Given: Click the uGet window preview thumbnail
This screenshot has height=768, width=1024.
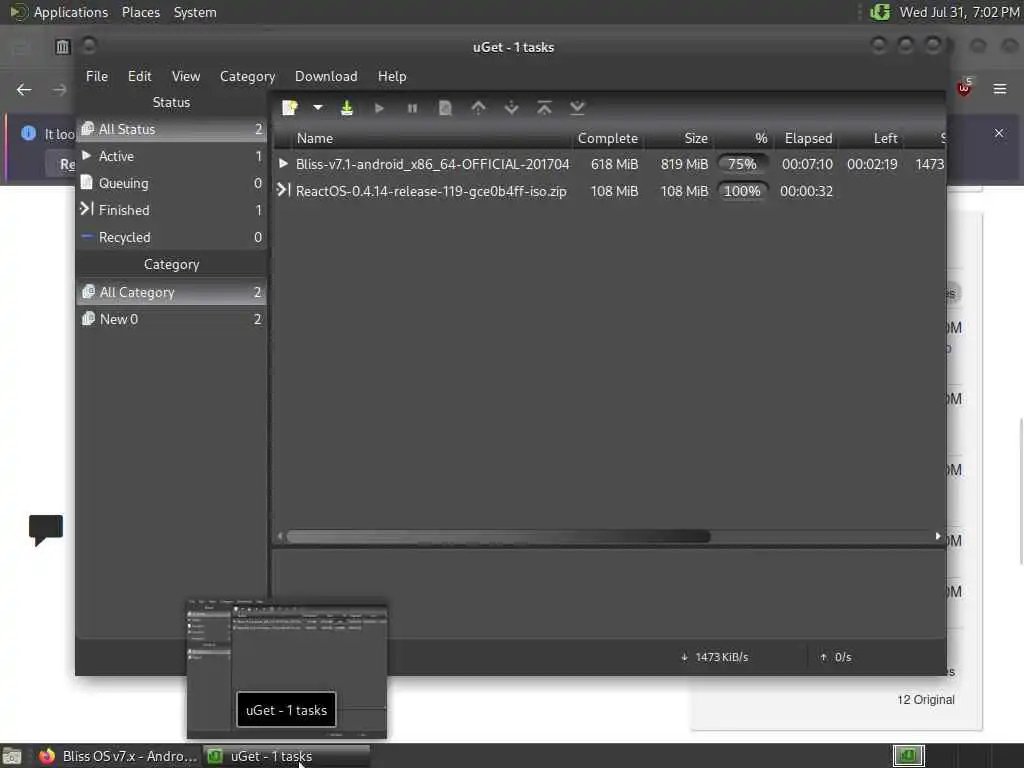Looking at the screenshot, I should coord(287,669).
